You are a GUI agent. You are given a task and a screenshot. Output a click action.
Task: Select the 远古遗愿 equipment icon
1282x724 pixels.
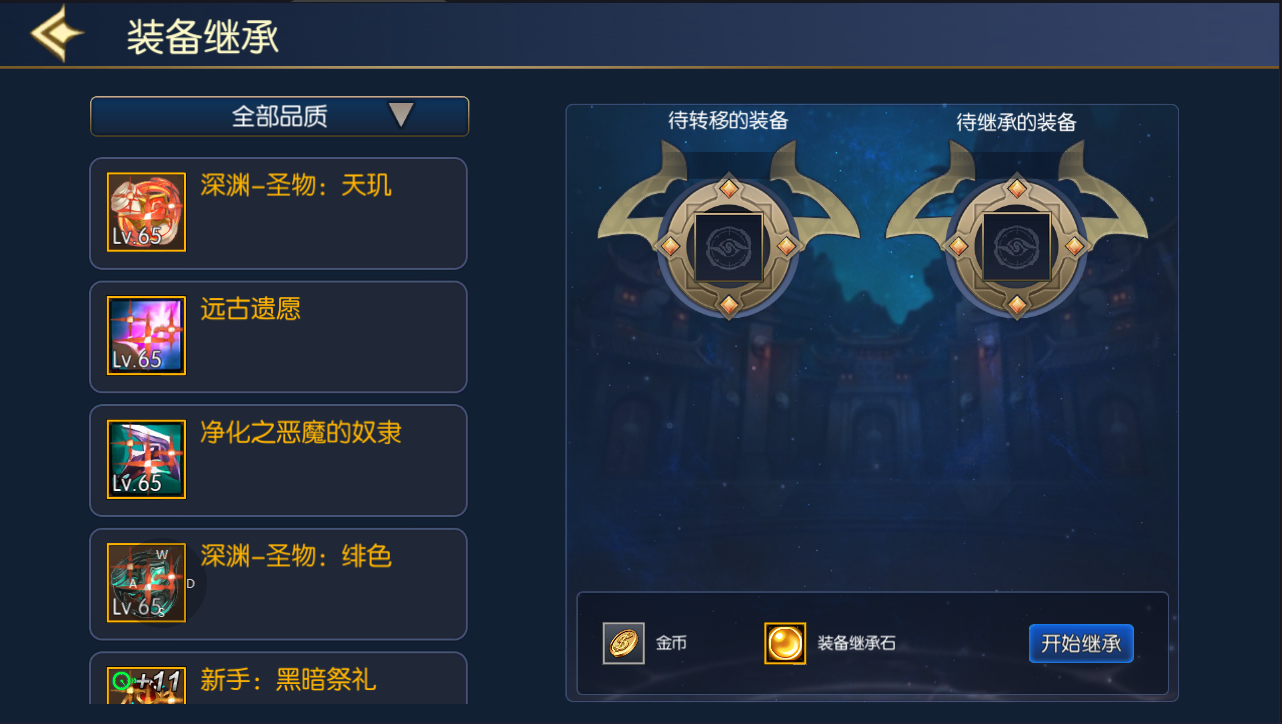click(x=146, y=335)
